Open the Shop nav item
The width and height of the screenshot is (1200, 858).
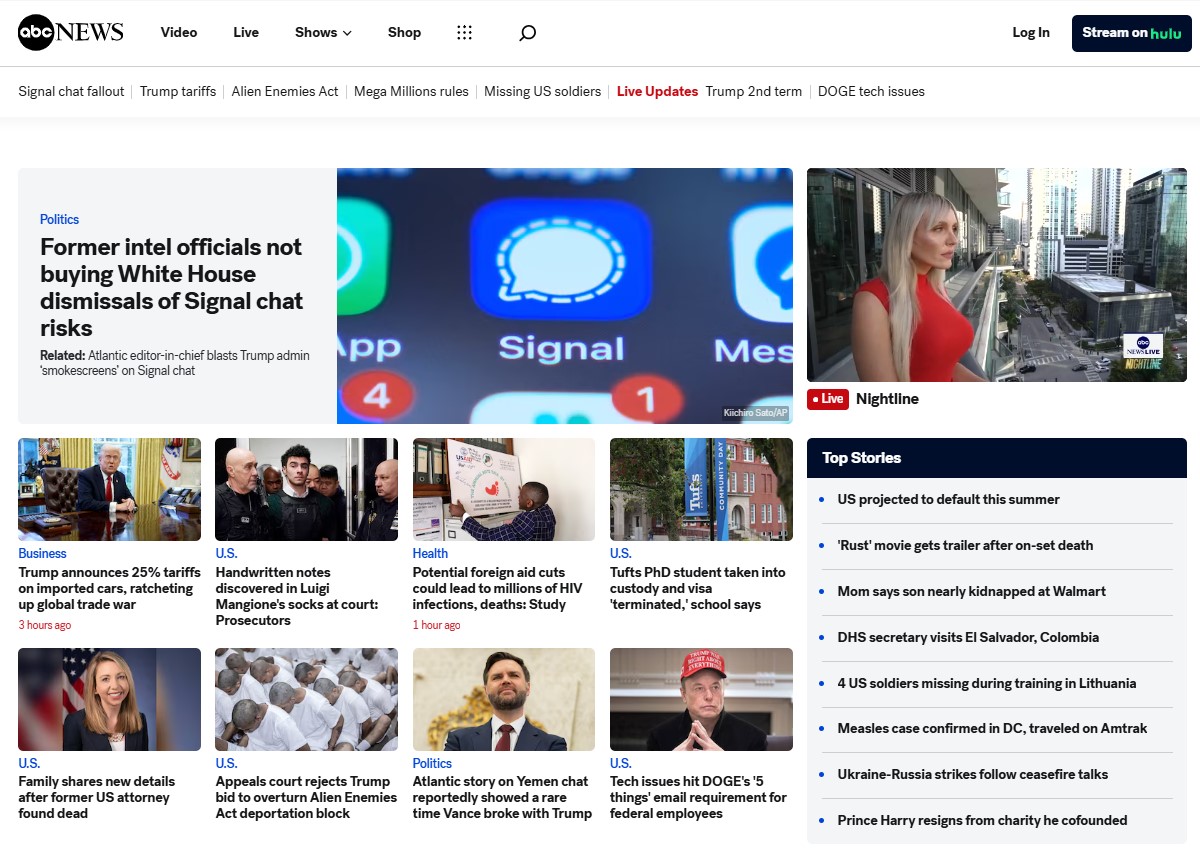404,32
